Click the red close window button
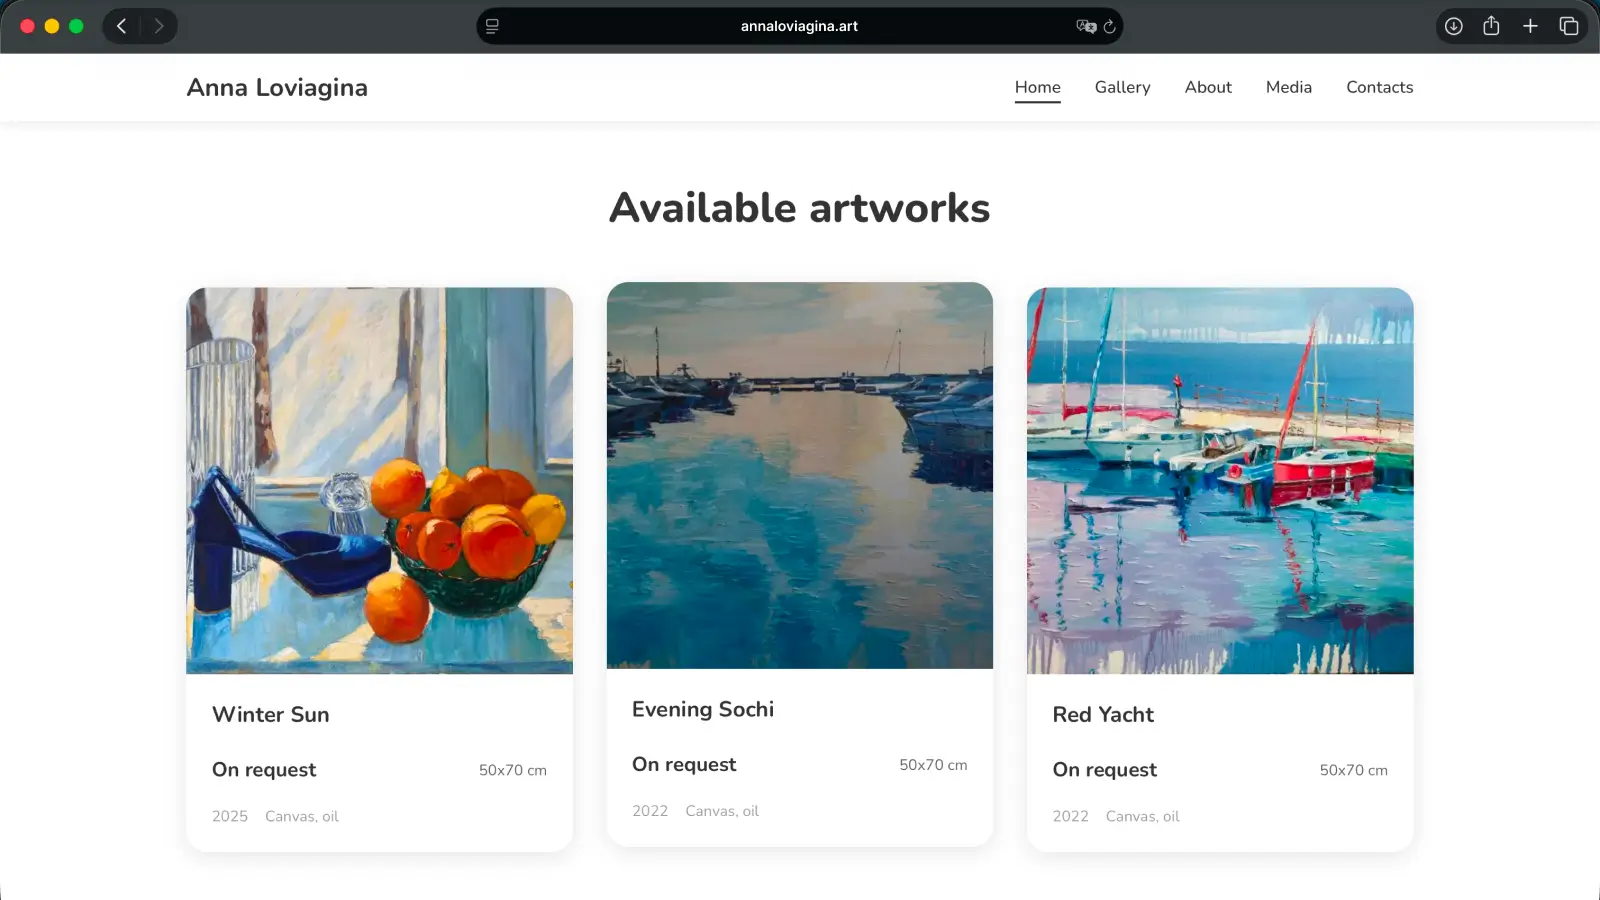This screenshot has height=900, width=1600. [x=28, y=26]
